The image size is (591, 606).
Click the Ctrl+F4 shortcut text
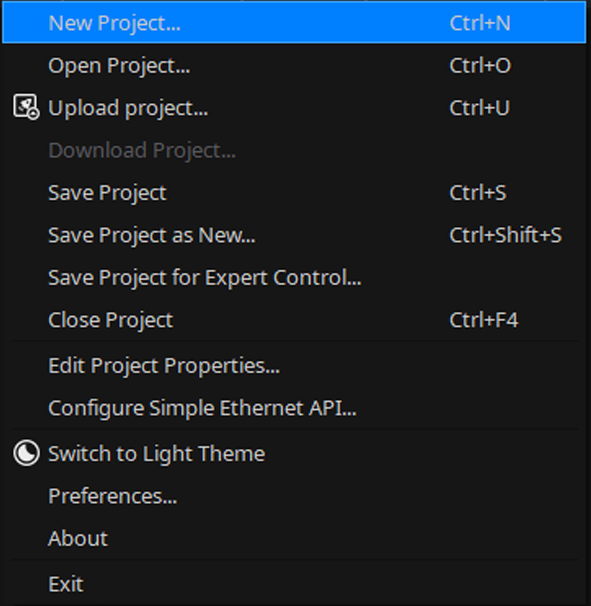point(484,320)
